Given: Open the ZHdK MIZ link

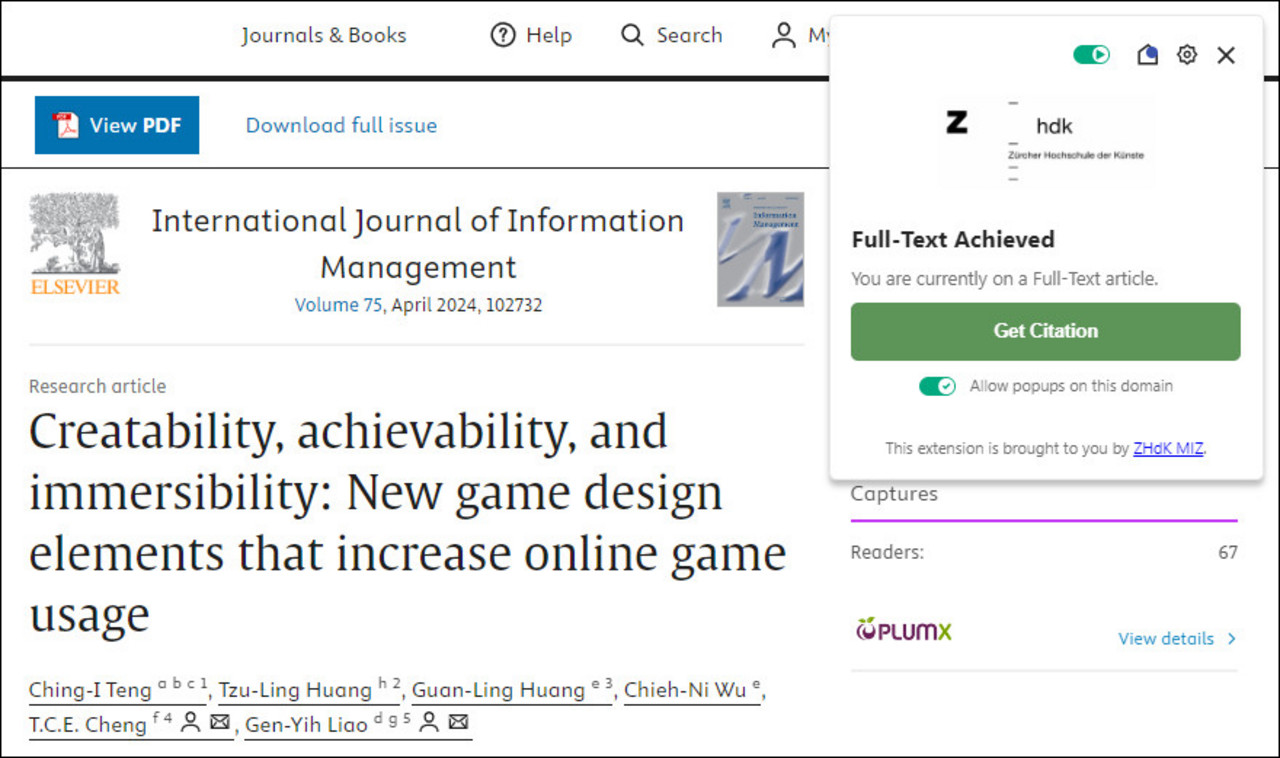Looking at the screenshot, I should point(1167,448).
